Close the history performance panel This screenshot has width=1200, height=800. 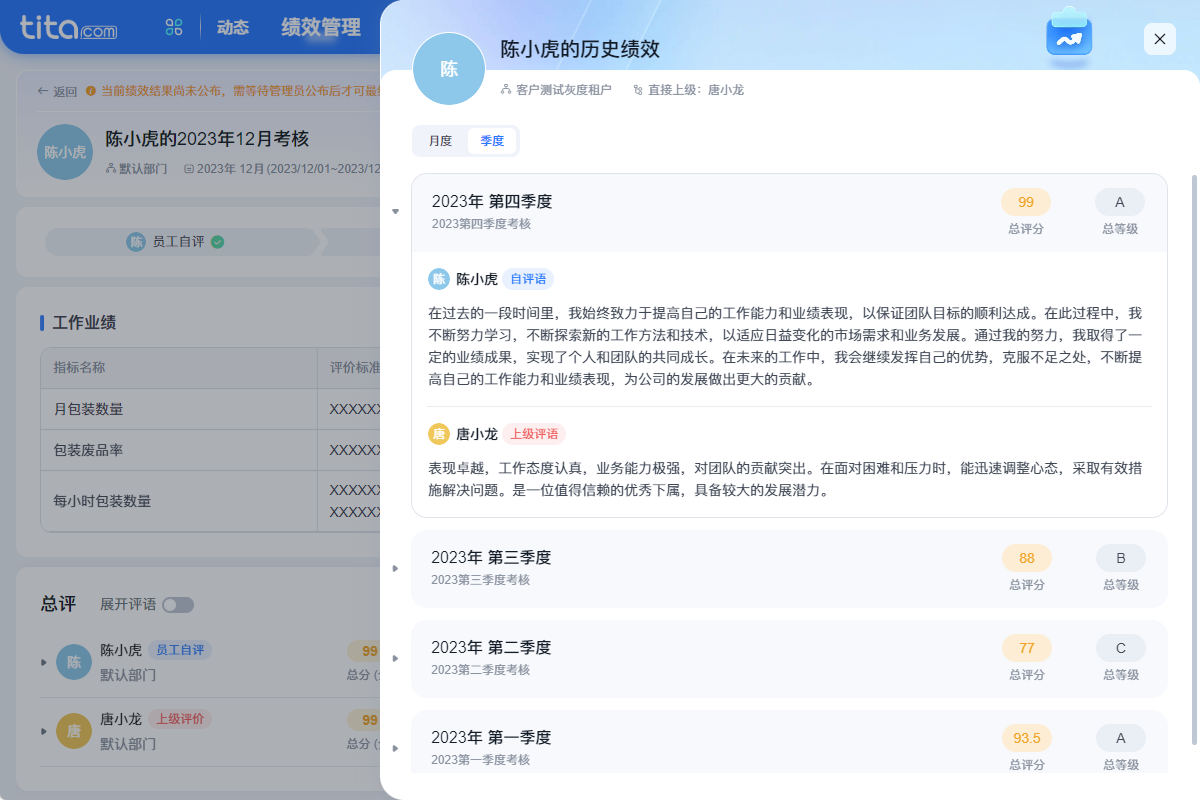(x=1159, y=39)
